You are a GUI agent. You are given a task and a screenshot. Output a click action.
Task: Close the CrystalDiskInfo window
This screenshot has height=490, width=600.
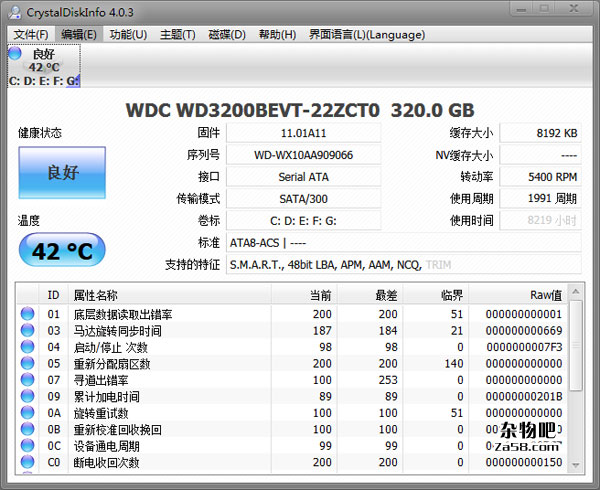574,9
